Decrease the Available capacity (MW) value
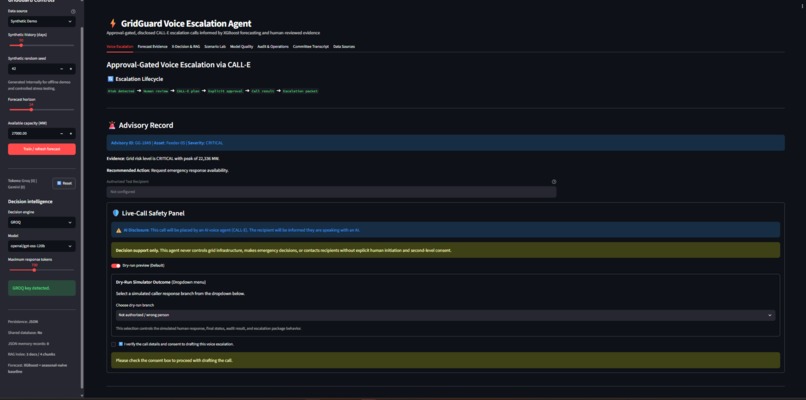Screen dimensions: 806x400 (62, 134)
